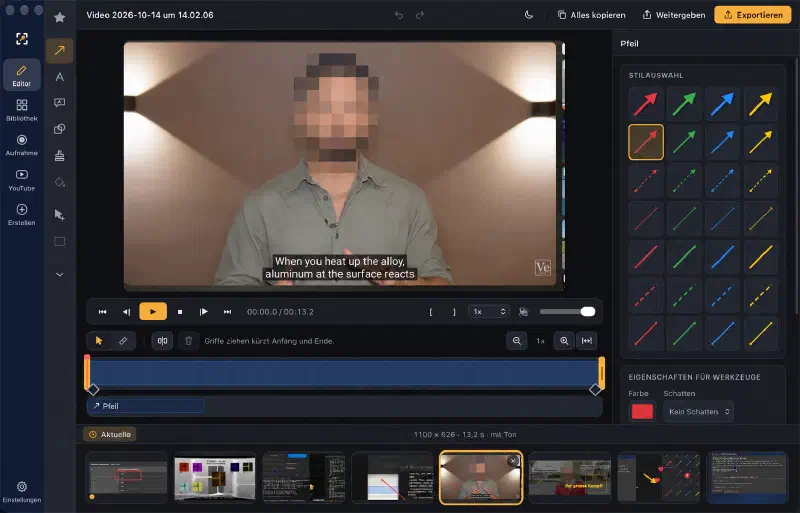The height and width of the screenshot is (513, 800).
Task: Step forward one frame
Action: coord(204,312)
